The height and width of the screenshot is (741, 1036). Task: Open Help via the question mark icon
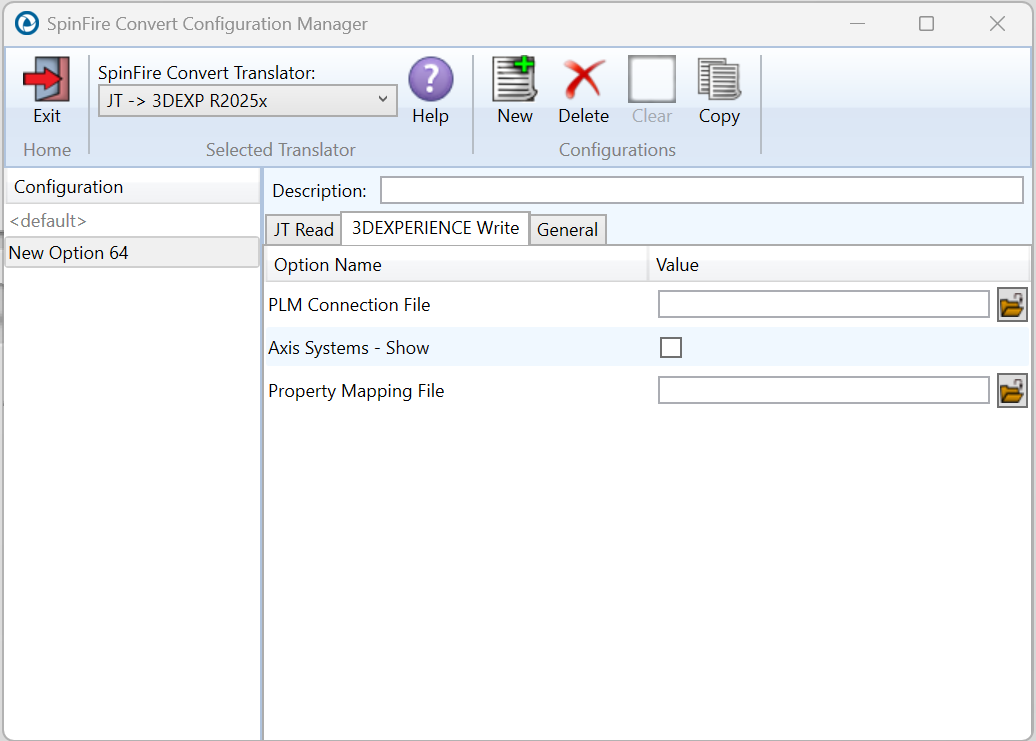[x=431, y=79]
